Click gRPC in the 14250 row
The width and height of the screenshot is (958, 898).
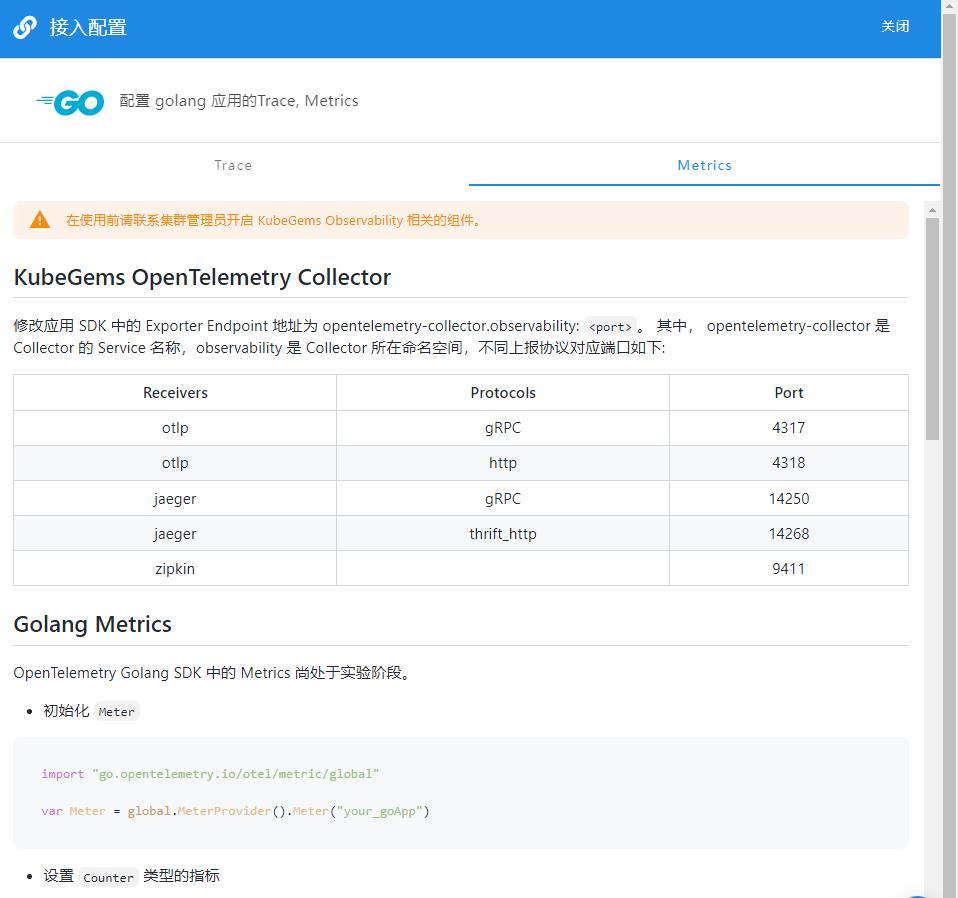503,498
